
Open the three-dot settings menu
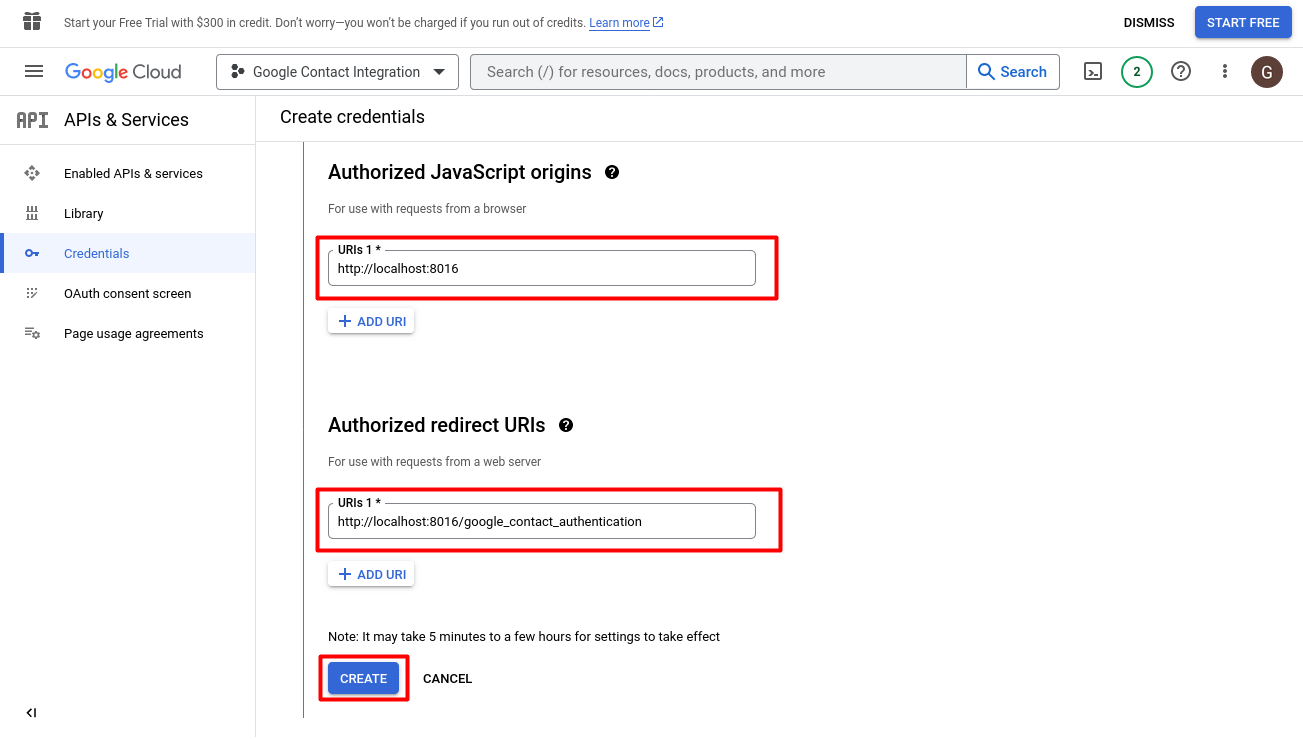tap(1225, 72)
